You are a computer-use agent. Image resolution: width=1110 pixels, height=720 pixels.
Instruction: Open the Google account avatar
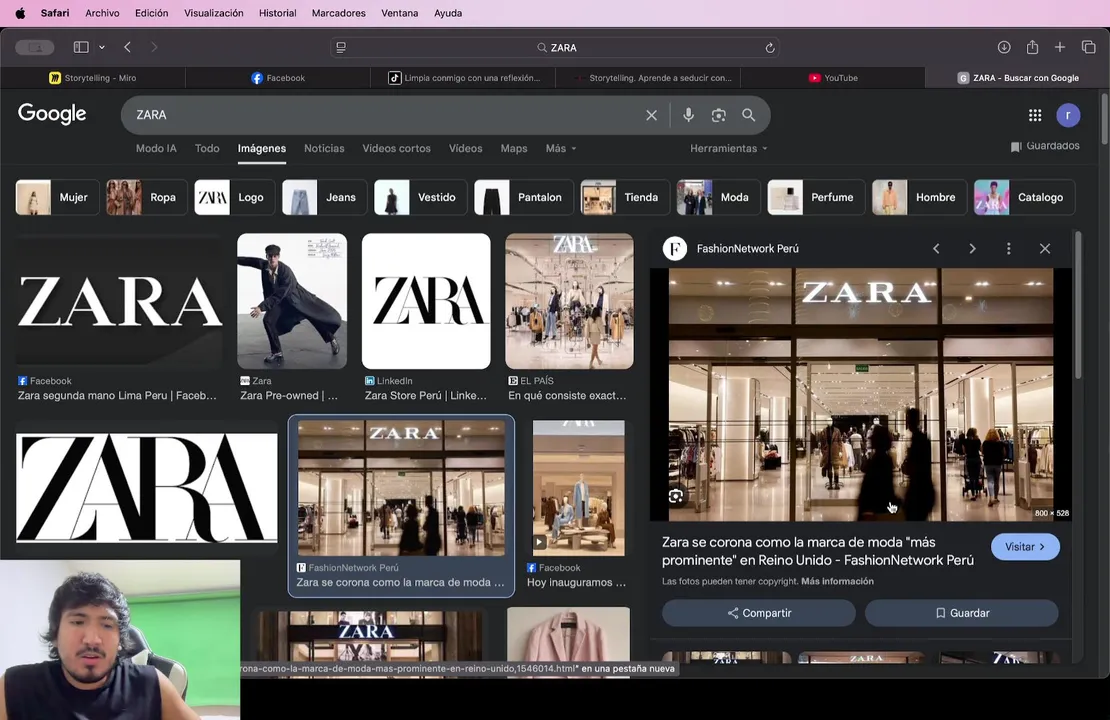tap(1068, 115)
